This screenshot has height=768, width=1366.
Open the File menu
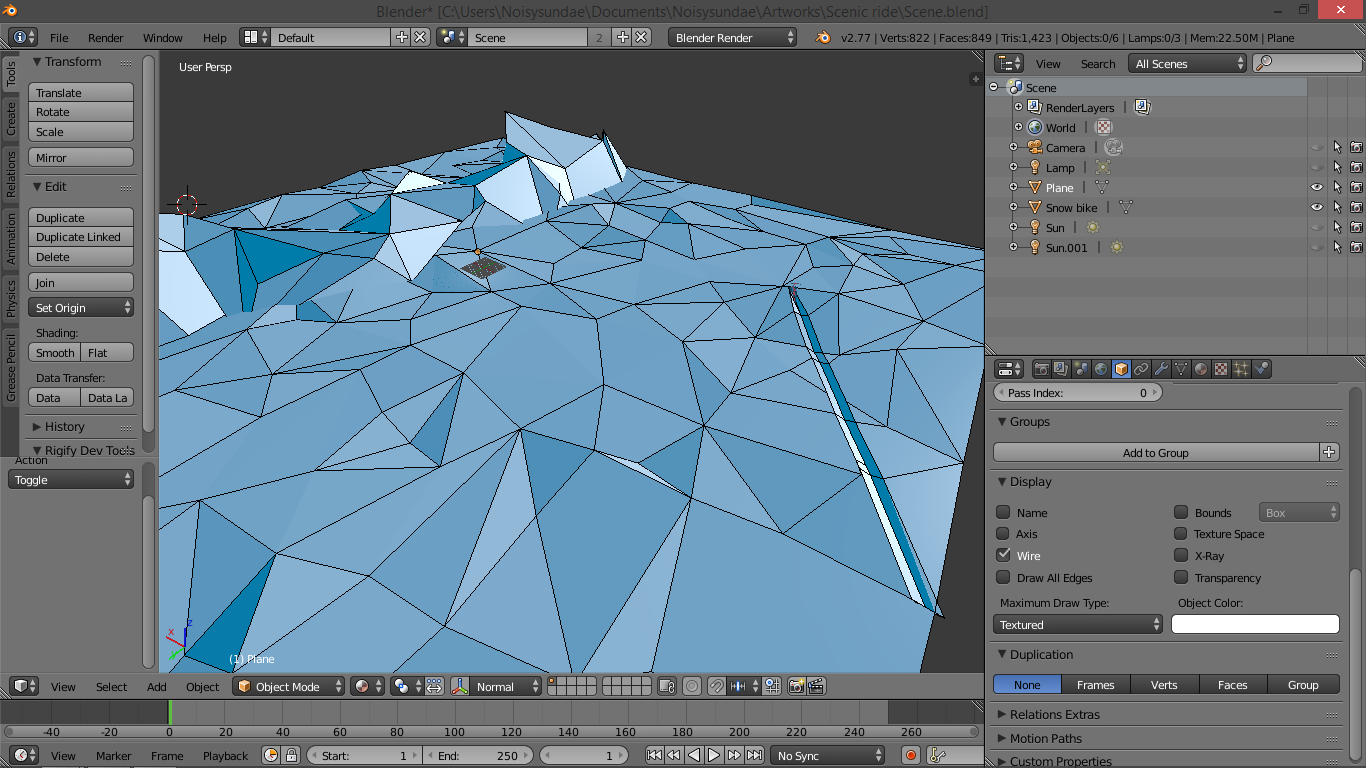pyautogui.click(x=59, y=37)
